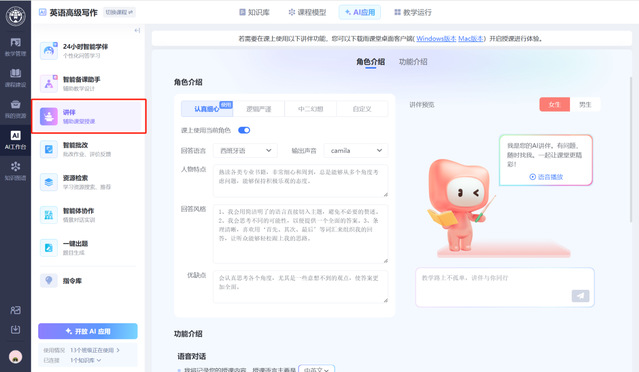Screen dimensions: 639x372
Task: Click the 人物特点 text area
Action: (x=301, y=181)
